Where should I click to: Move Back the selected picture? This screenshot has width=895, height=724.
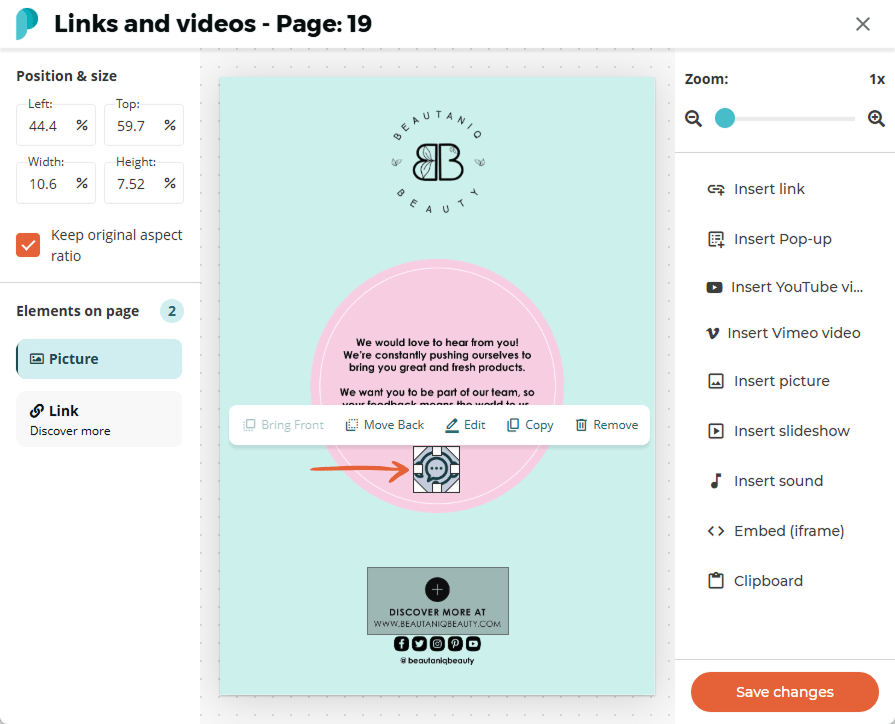pos(385,425)
